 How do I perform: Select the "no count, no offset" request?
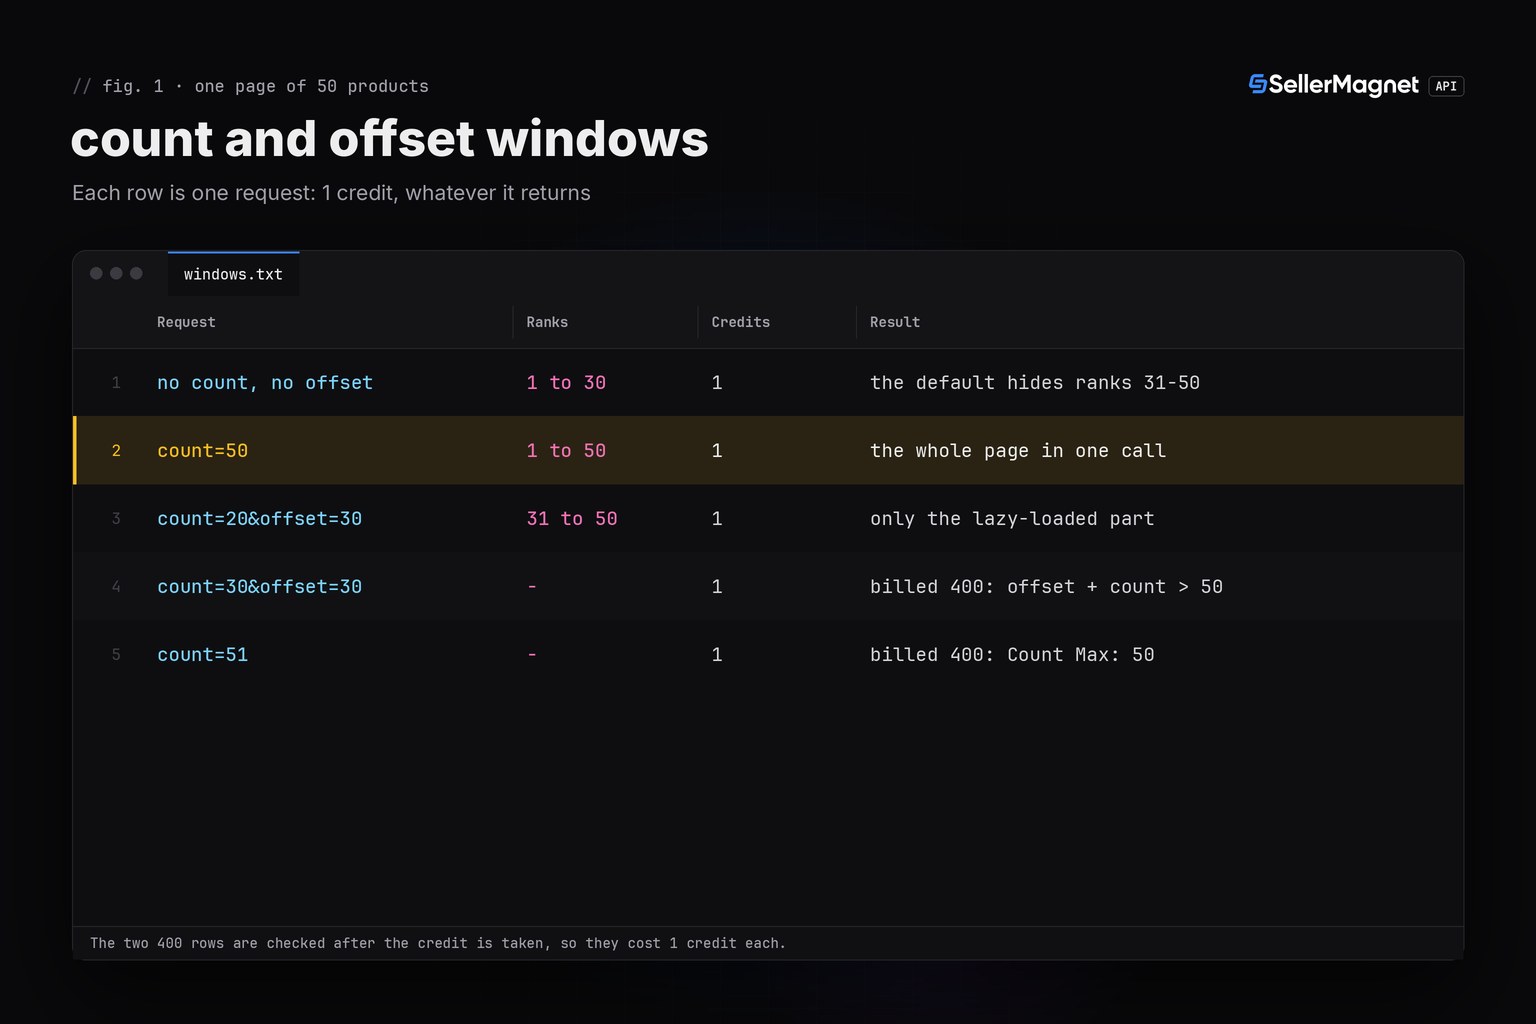265,383
